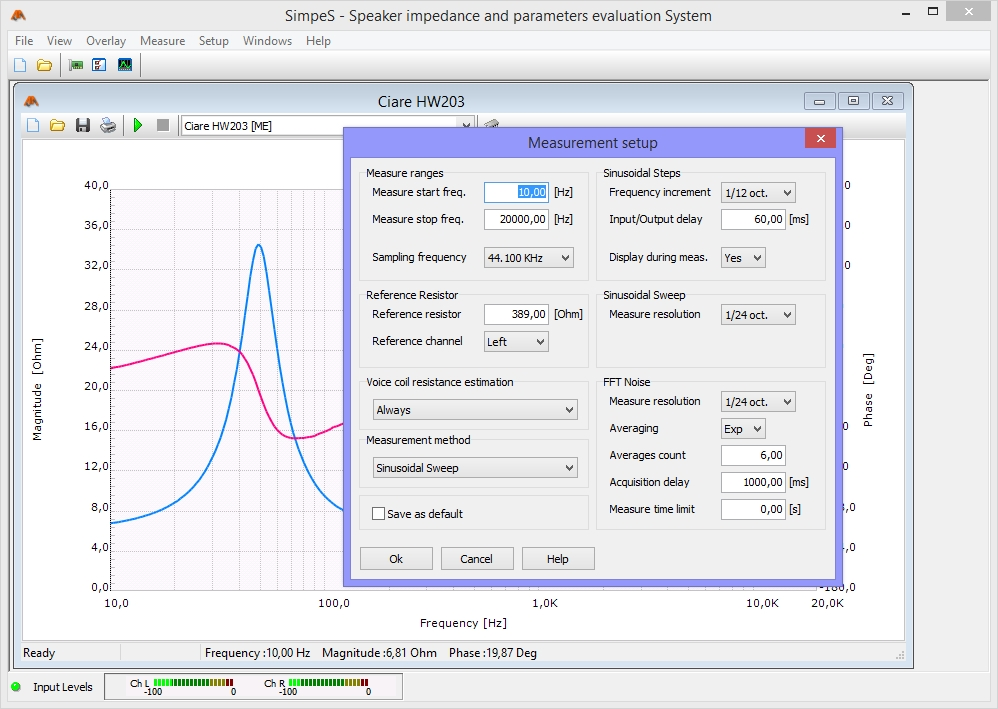Click Open folder icon in Ciare HW203 window
The height and width of the screenshot is (709, 998).
(x=57, y=125)
